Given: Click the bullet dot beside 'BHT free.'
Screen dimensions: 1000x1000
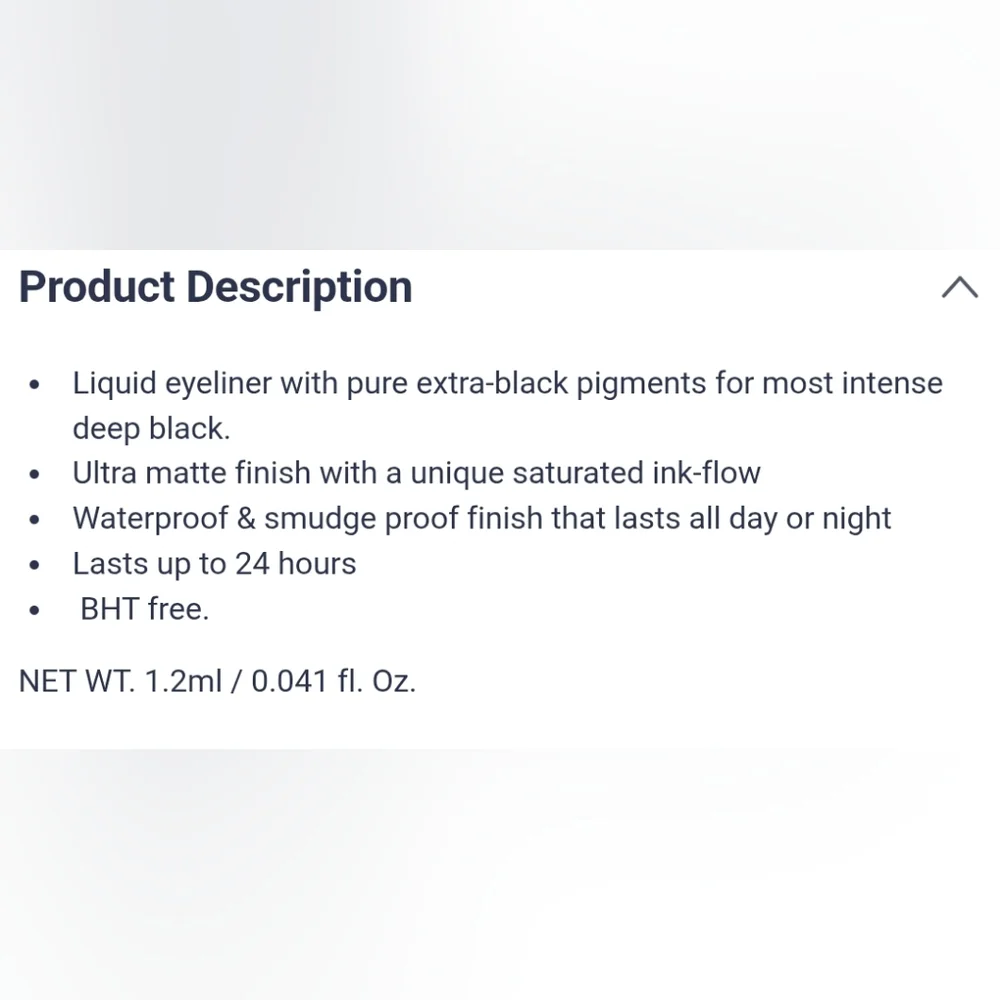Looking at the screenshot, I should 34,610.
